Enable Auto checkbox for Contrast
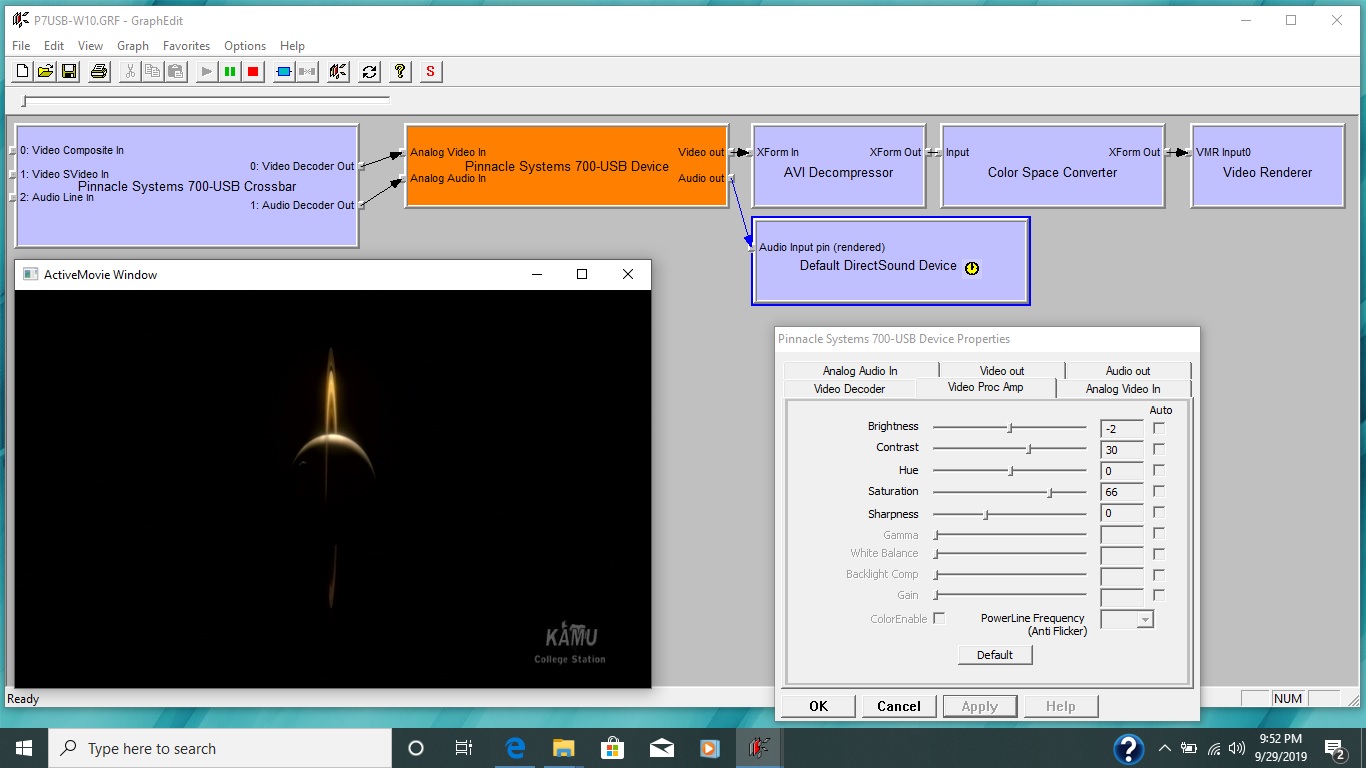 [1159, 448]
